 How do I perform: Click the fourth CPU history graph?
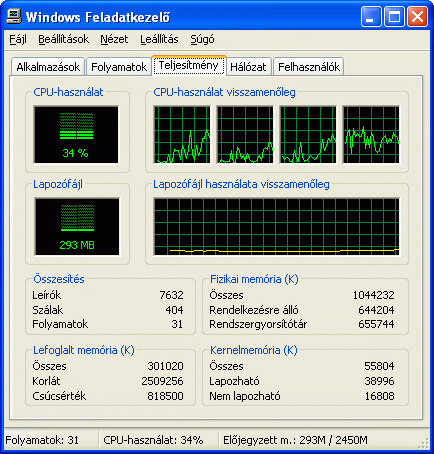click(371, 135)
